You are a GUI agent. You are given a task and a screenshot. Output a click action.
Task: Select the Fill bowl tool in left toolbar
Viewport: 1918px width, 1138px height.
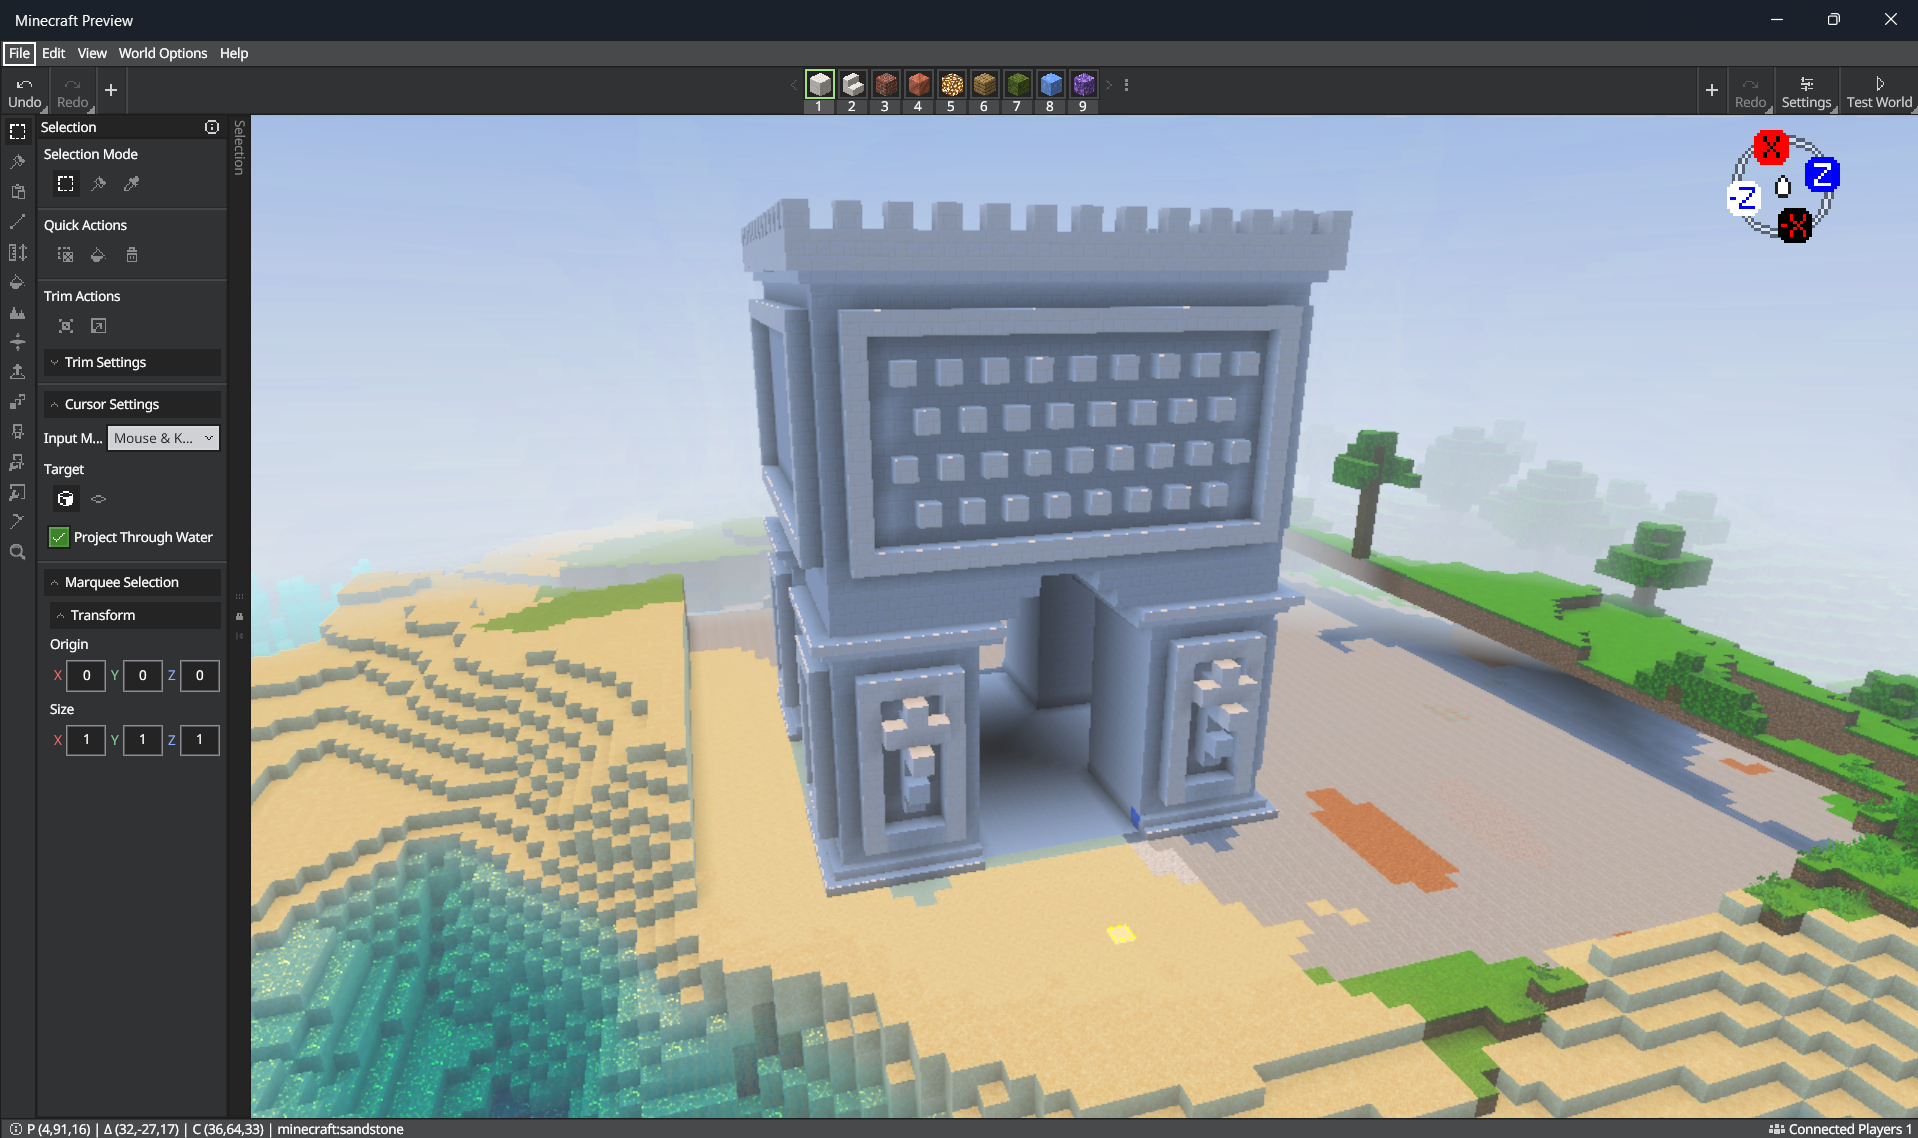[17, 282]
